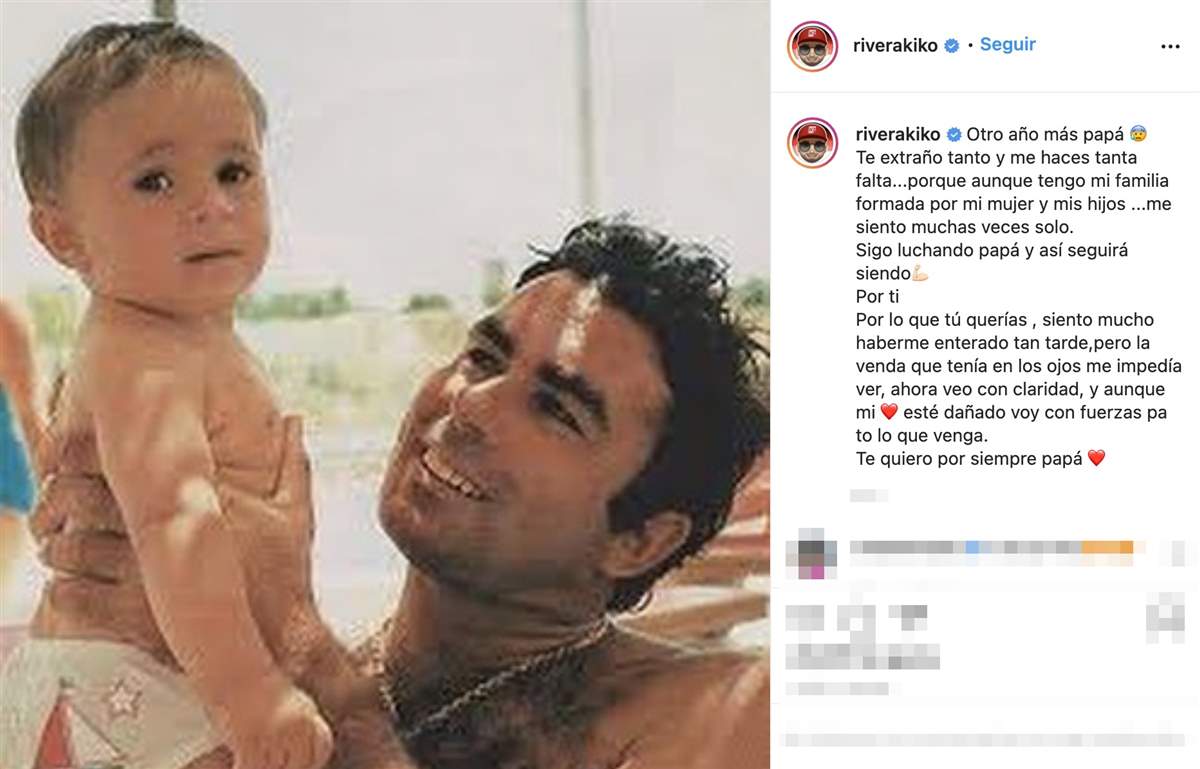
Task: Click the flexed bicep emoji after siendo
Action: (921, 273)
